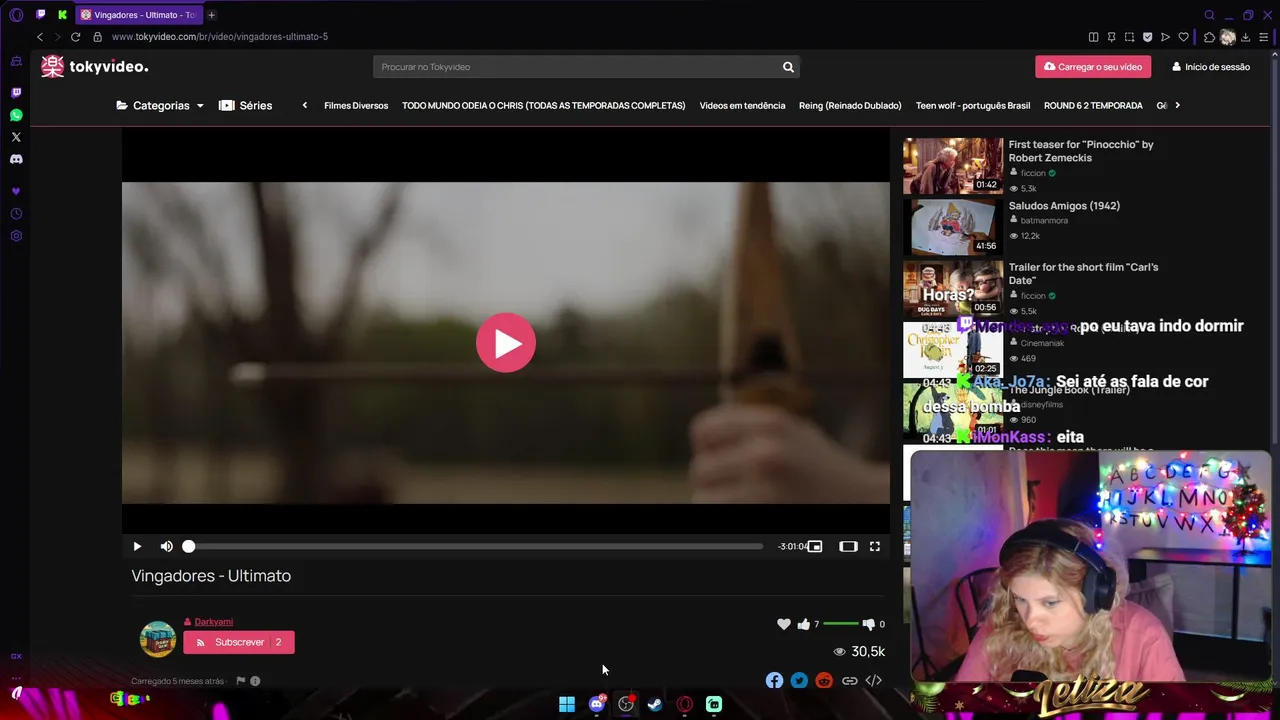Image resolution: width=1280 pixels, height=720 pixels.
Task: Toggle ad blocker shield icon in toolbar
Action: tap(1147, 37)
